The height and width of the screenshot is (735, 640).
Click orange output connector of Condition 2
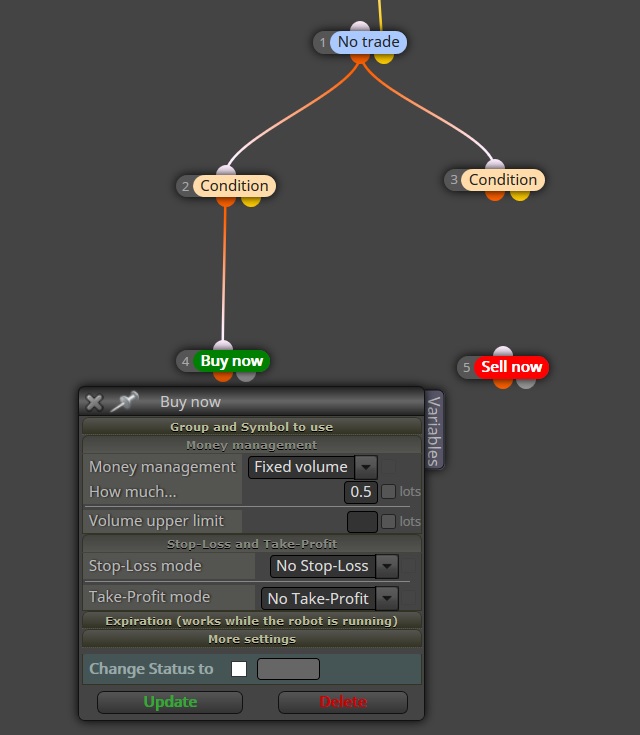[226, 202]
